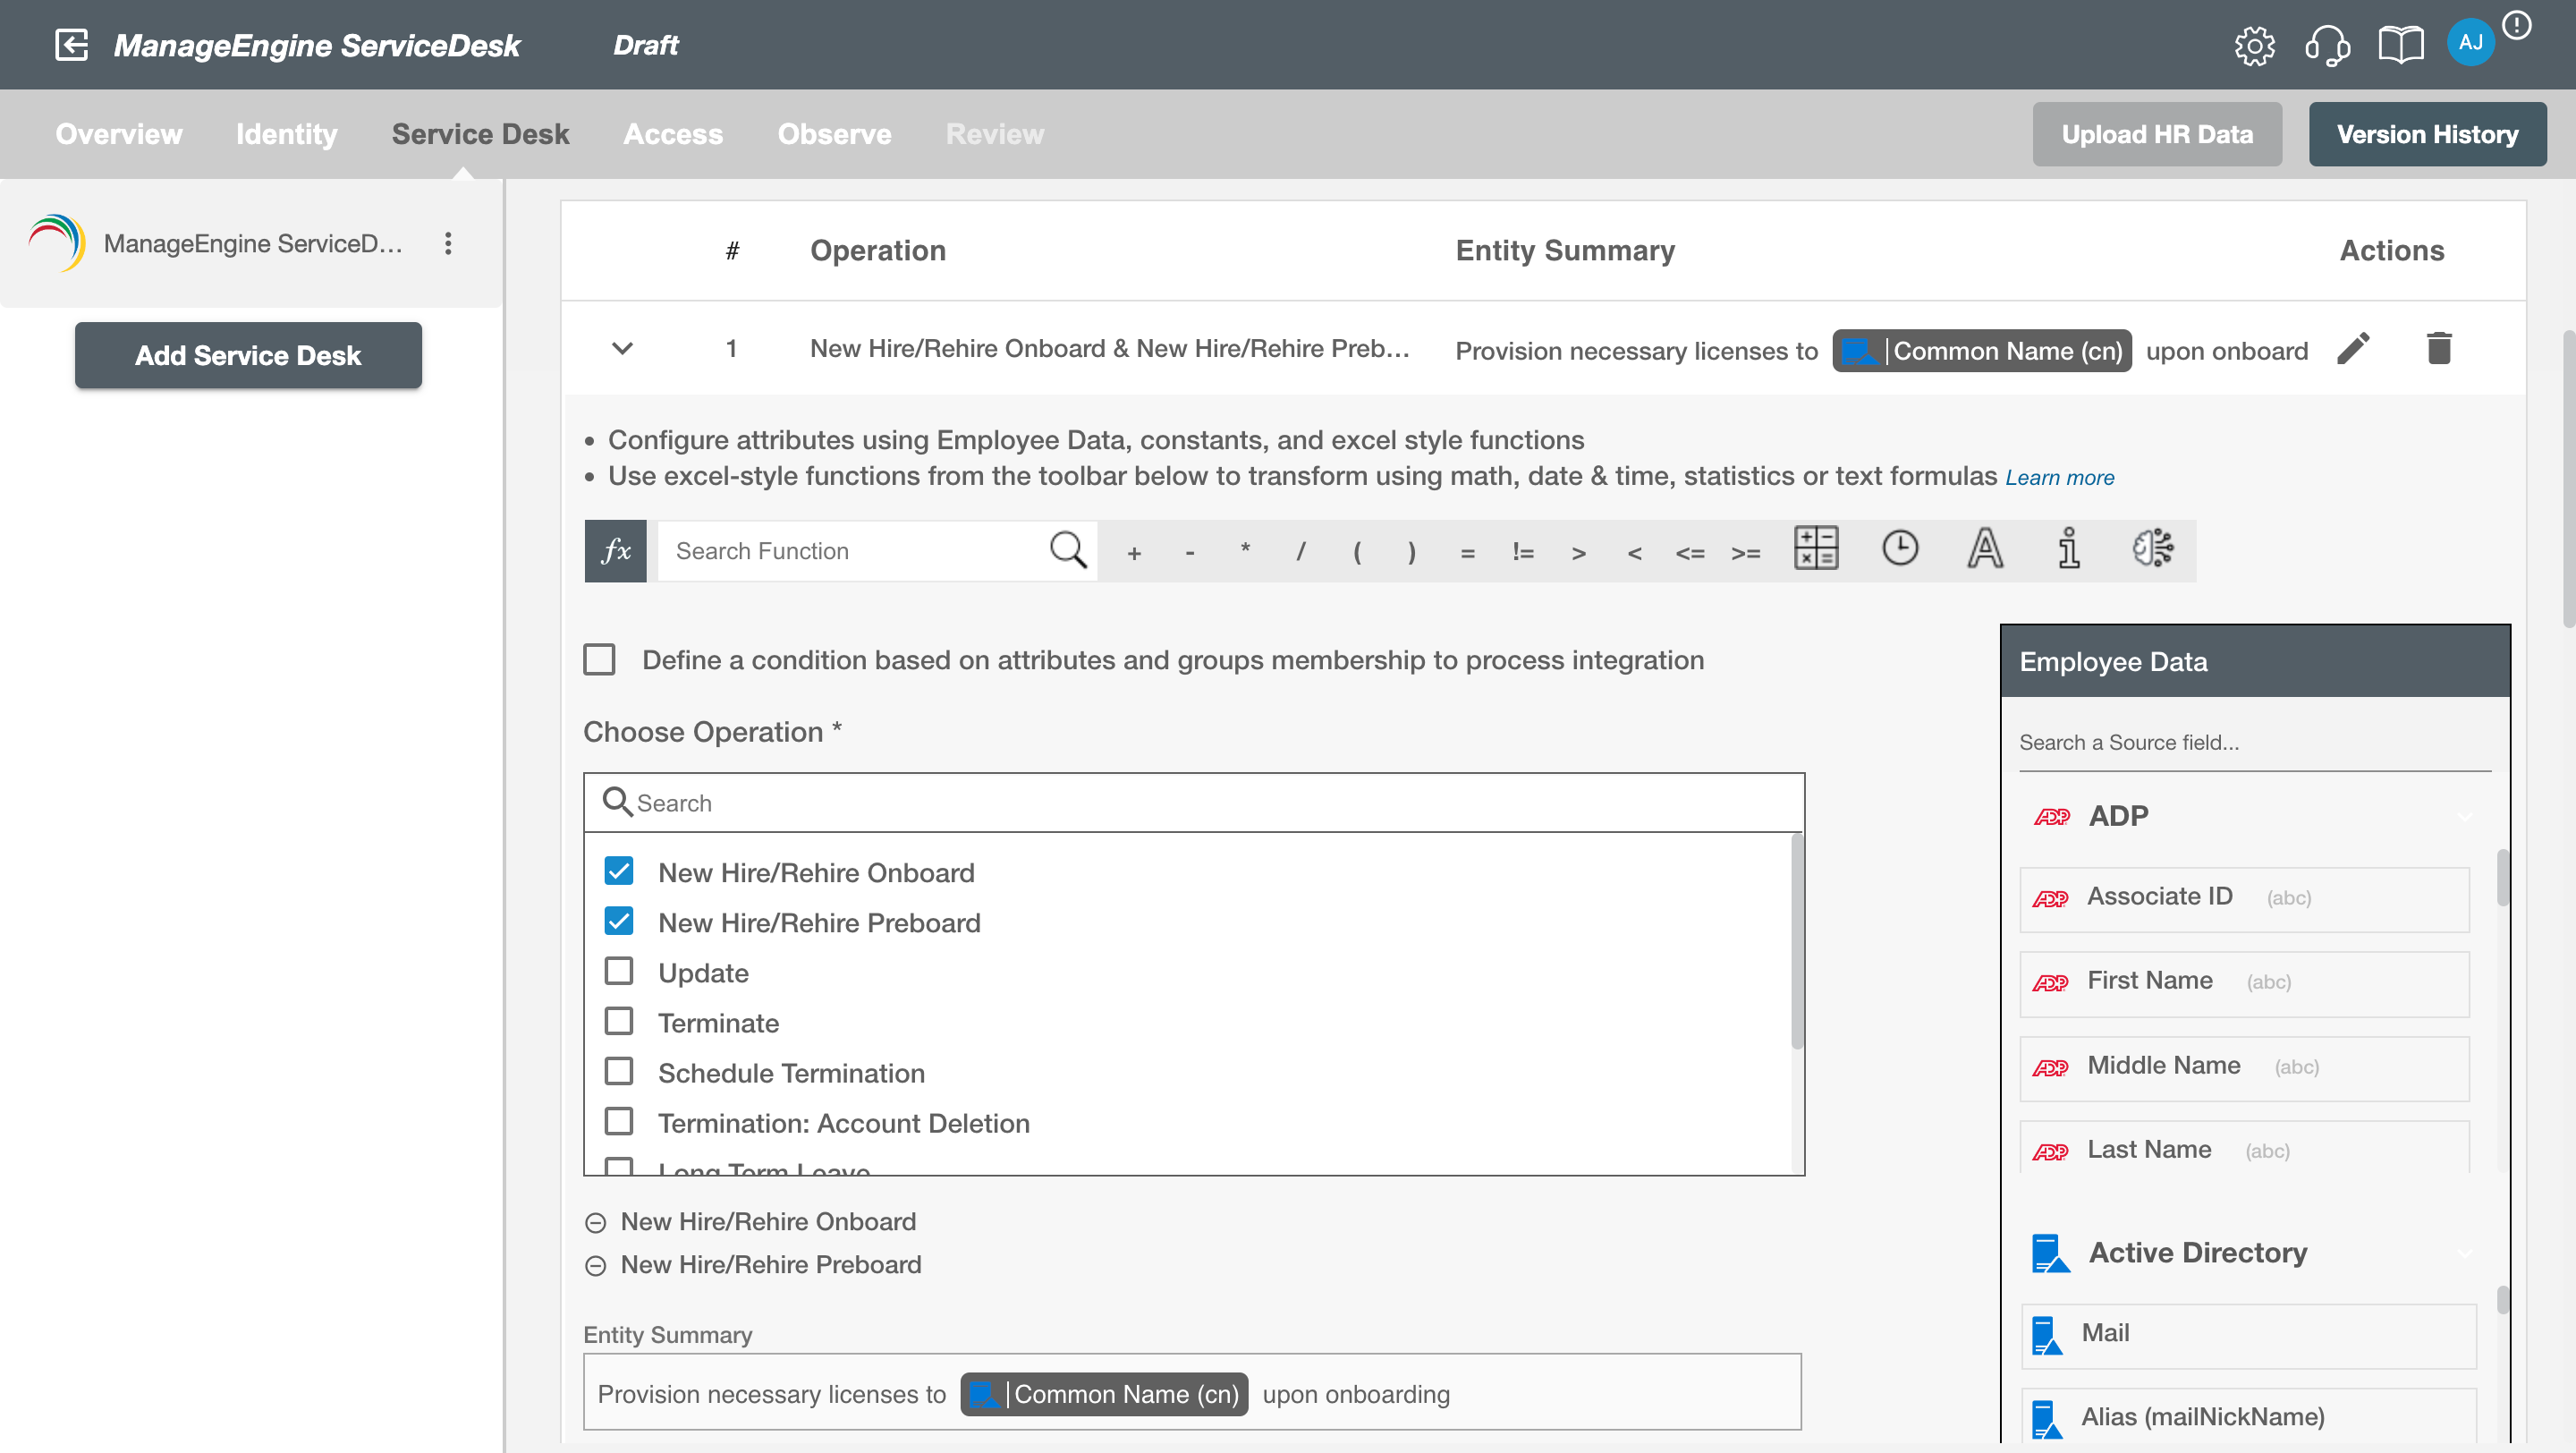Viewport: 2576px width, 1453px height.
Task: Click the Version History button
Action: coord(2427,134)
